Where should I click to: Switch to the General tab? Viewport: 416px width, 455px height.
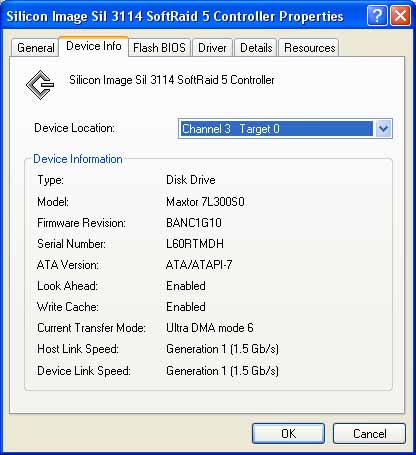[x=36, y=48]
